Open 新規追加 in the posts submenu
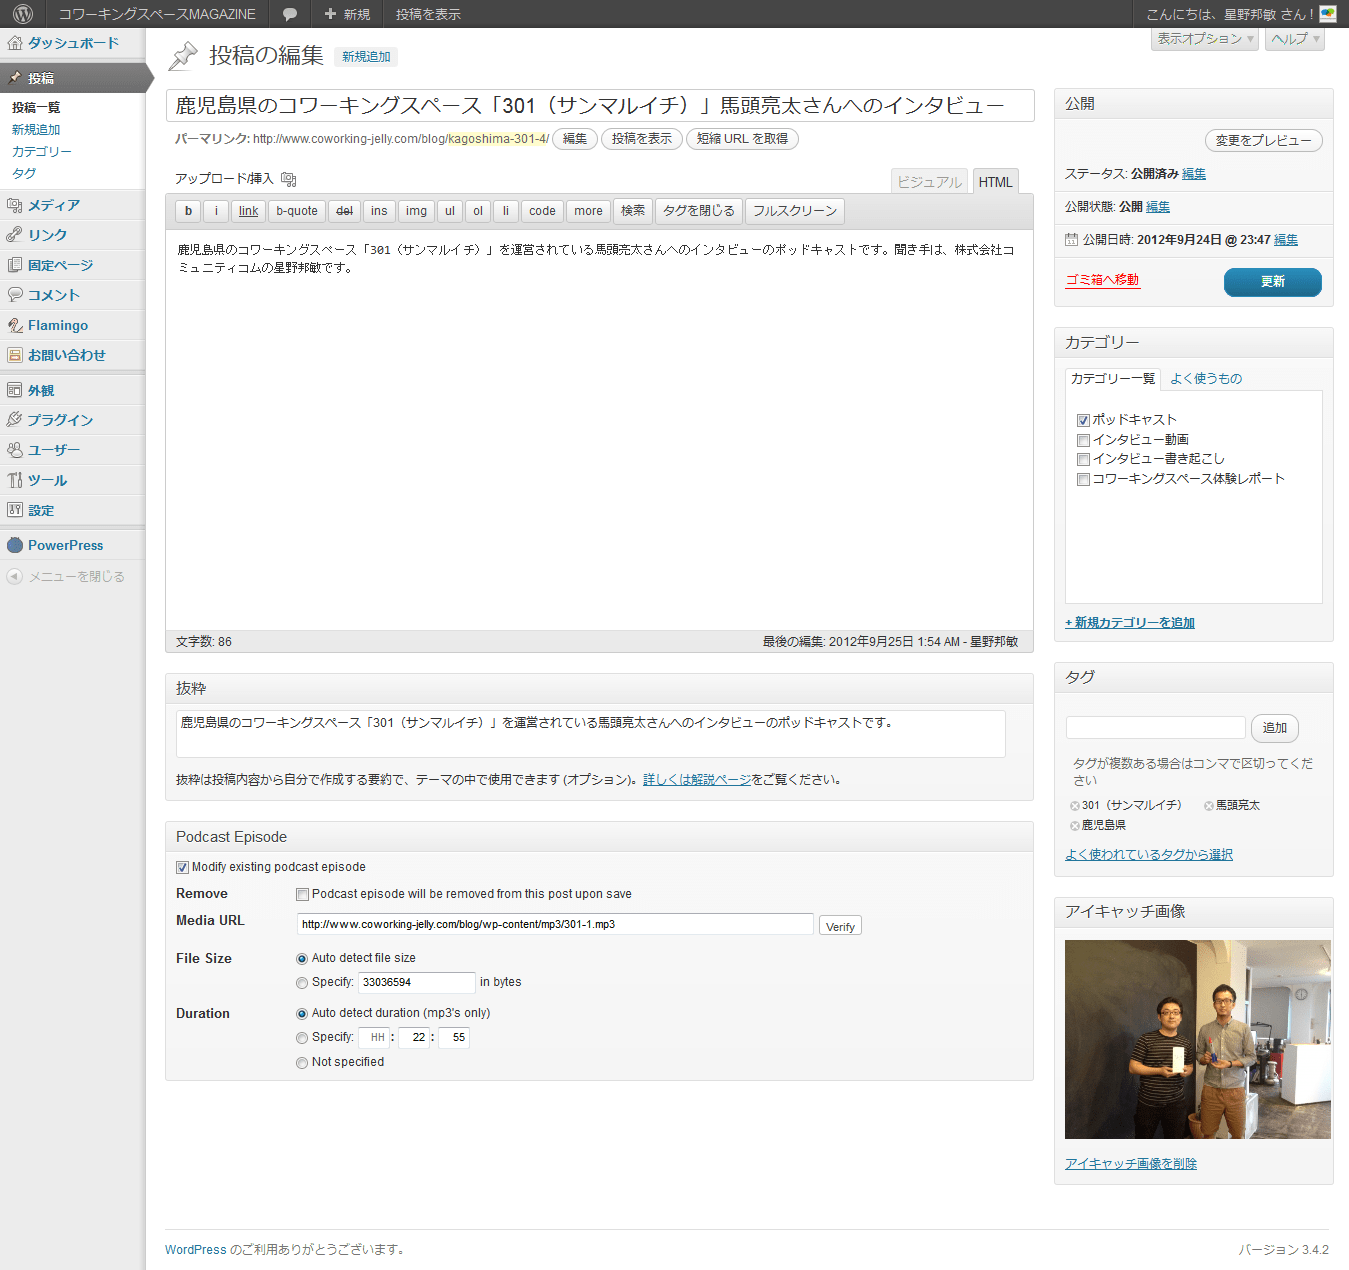Screen dimensions: 1349x1270 36,130
